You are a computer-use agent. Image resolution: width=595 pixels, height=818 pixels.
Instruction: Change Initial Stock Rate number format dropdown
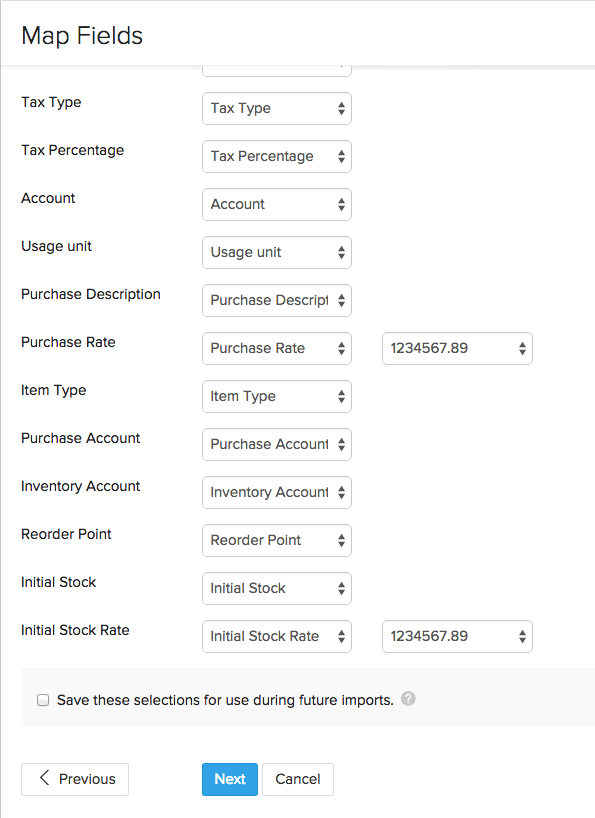tap(457, 636)
